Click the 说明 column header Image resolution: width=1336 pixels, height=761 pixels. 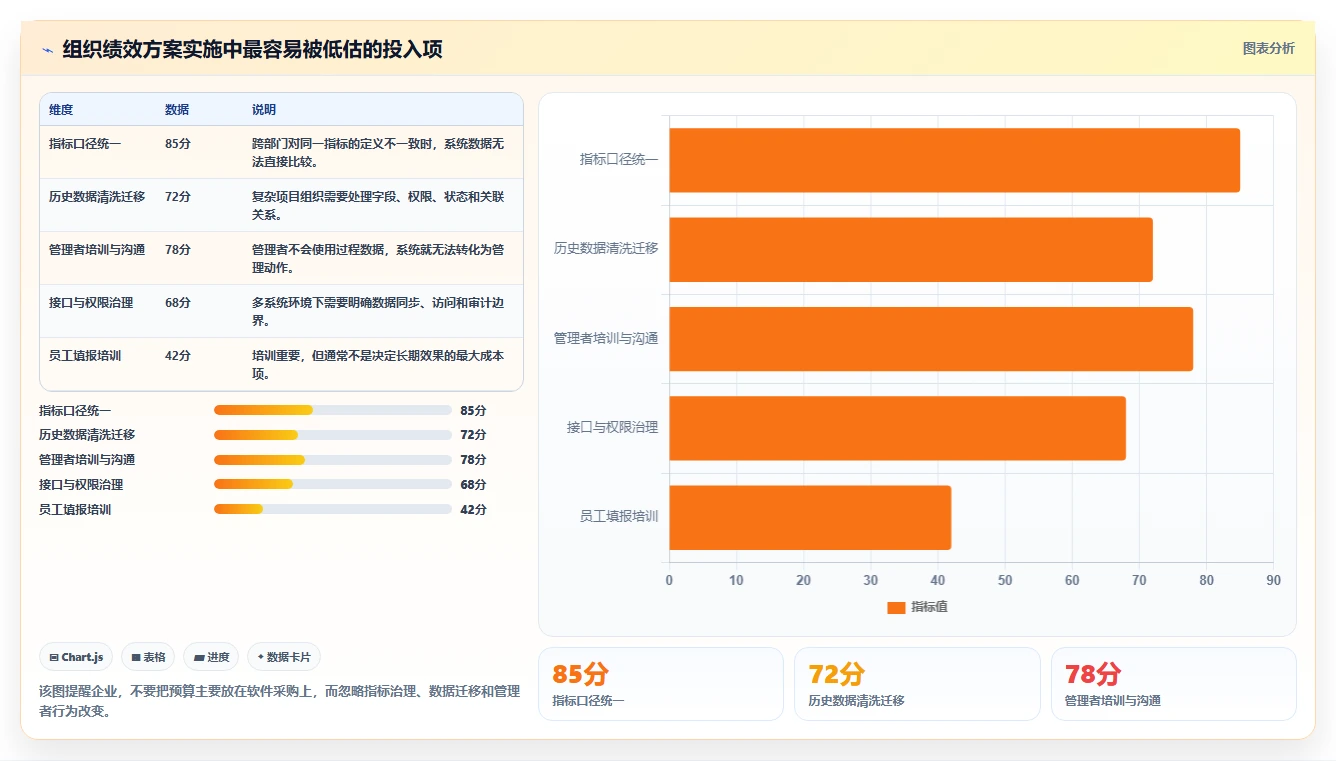point(264,110)
